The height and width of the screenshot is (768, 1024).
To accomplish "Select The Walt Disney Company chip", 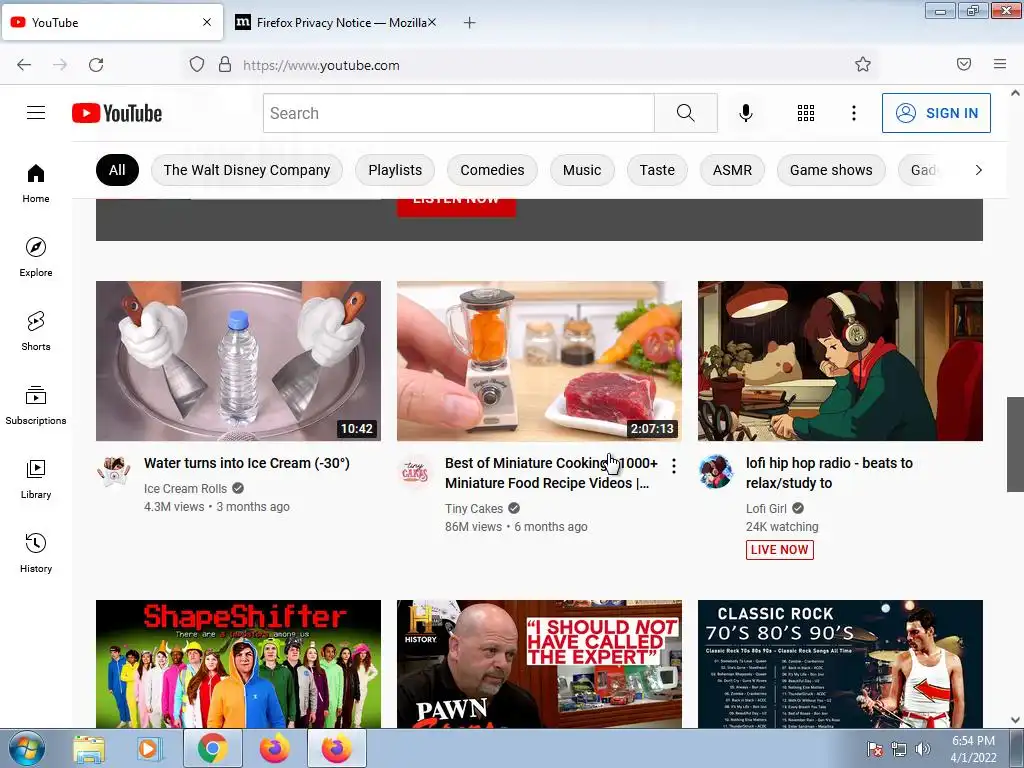I will 247,170.
